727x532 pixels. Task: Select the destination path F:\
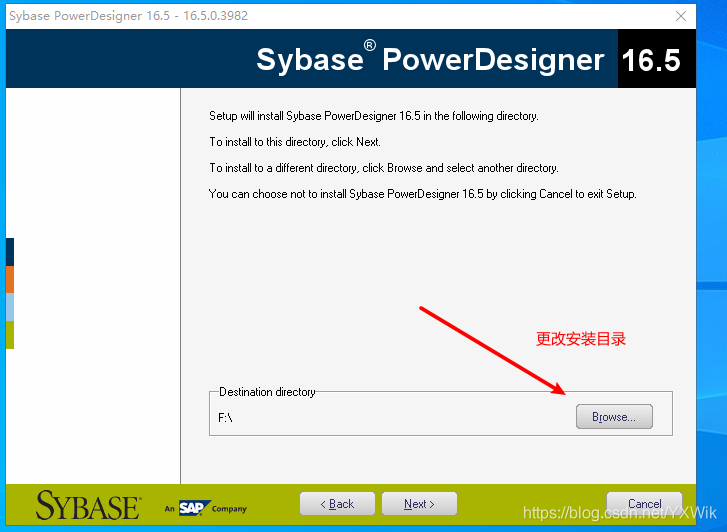[225, 418]
